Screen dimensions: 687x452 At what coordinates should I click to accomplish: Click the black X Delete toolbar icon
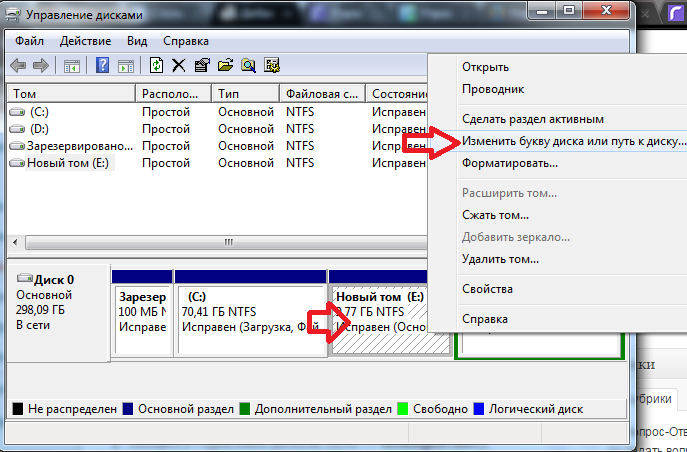click(x=179, y=66)
